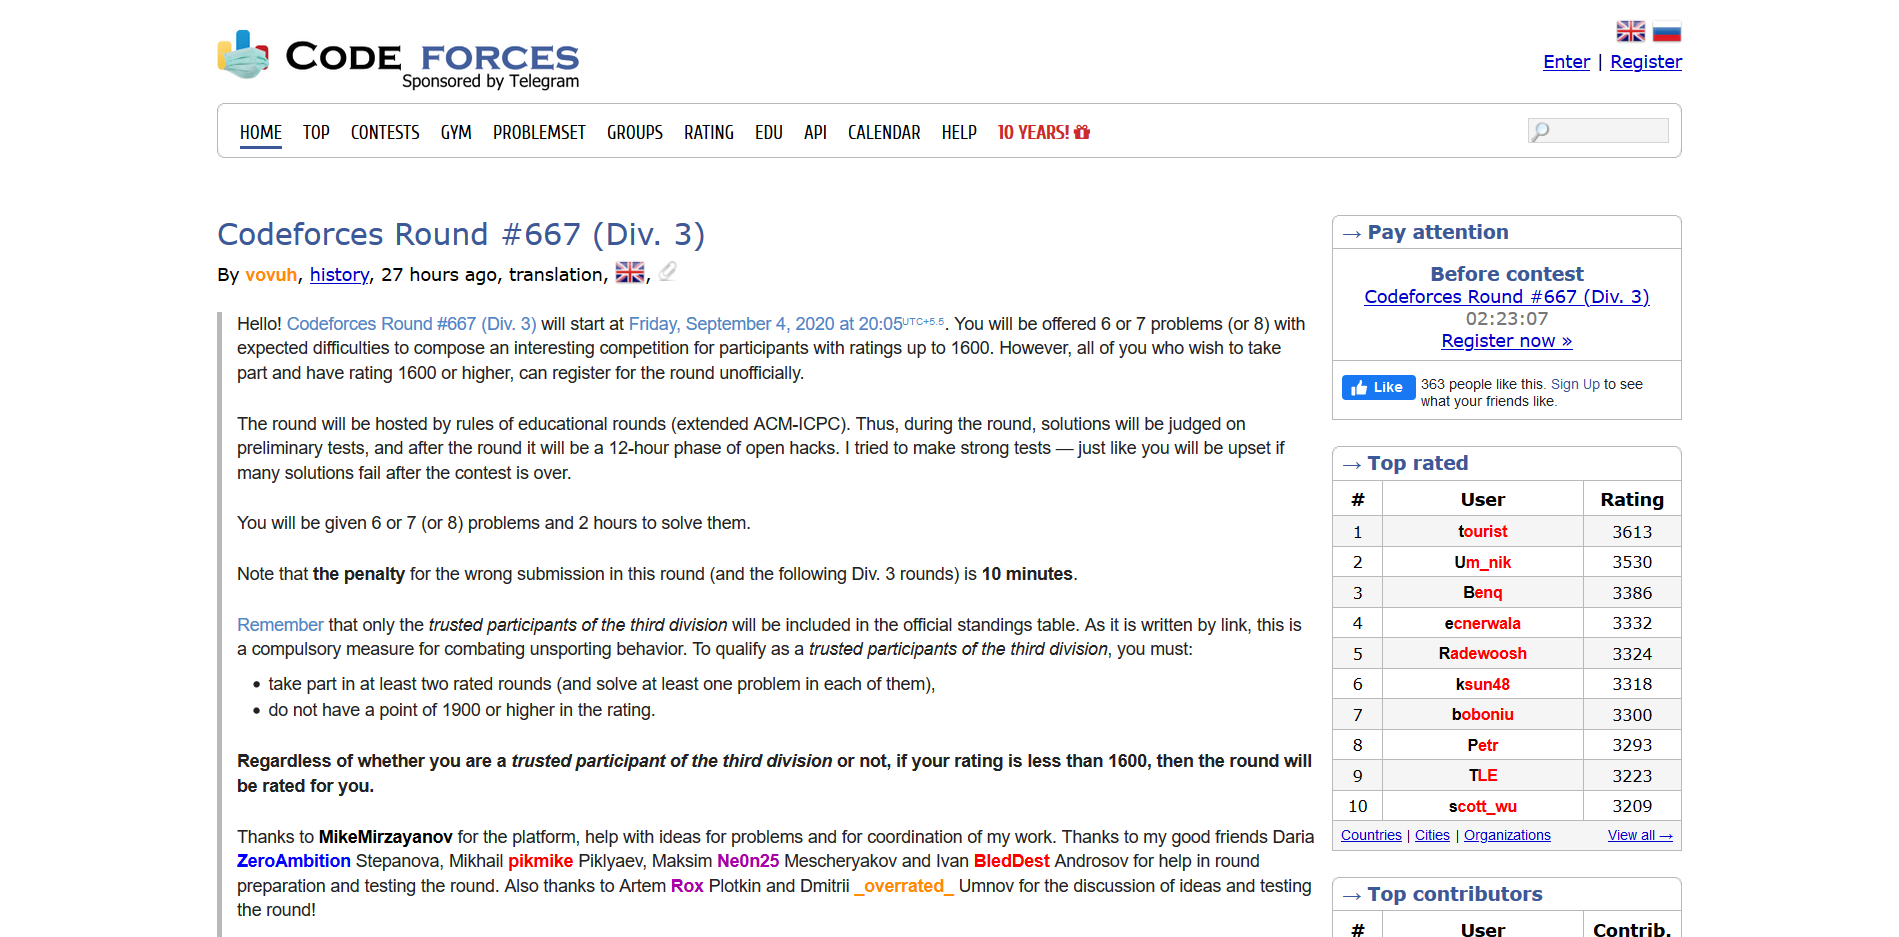Click the Enter login link
The height and width of the screenshot is (937, 1899).
pyautogui.click(x=1566, y=62)
